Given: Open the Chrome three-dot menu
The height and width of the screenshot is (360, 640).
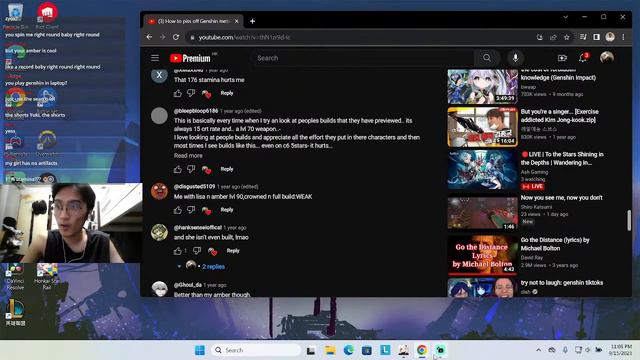Looking at the screenshot, I should [623, 37].
